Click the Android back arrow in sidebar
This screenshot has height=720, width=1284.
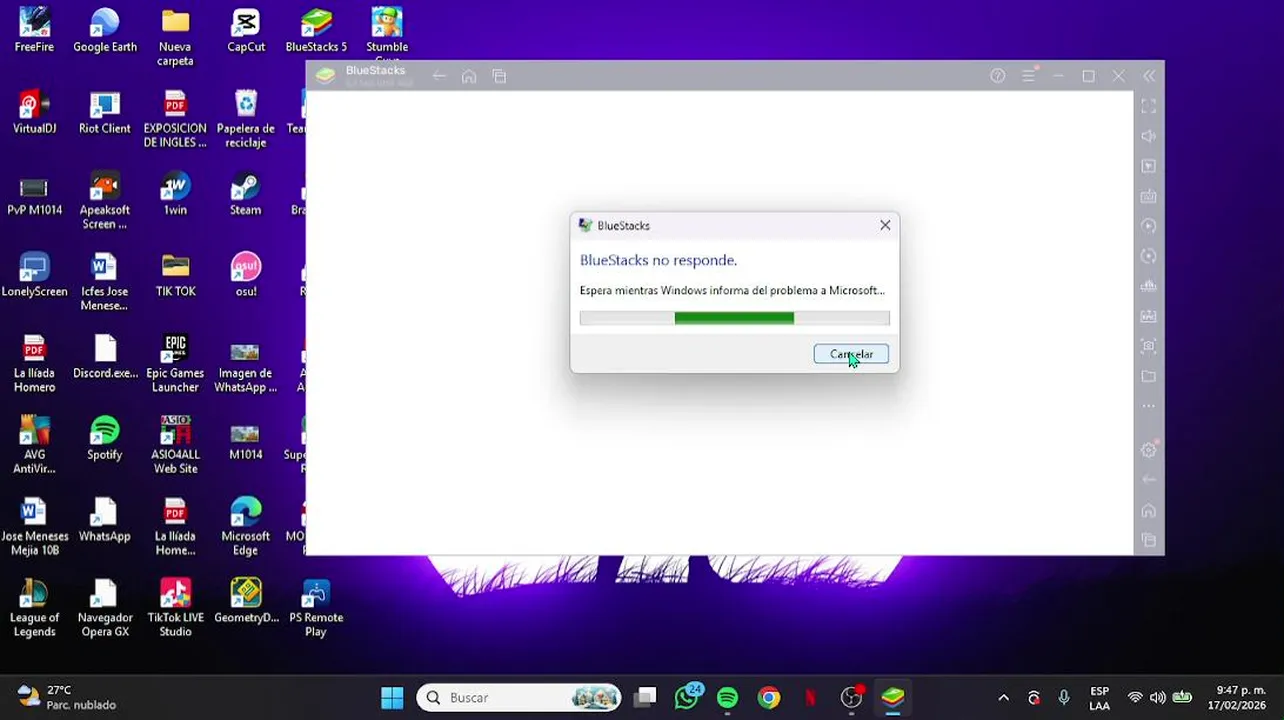click(1149, 480)
